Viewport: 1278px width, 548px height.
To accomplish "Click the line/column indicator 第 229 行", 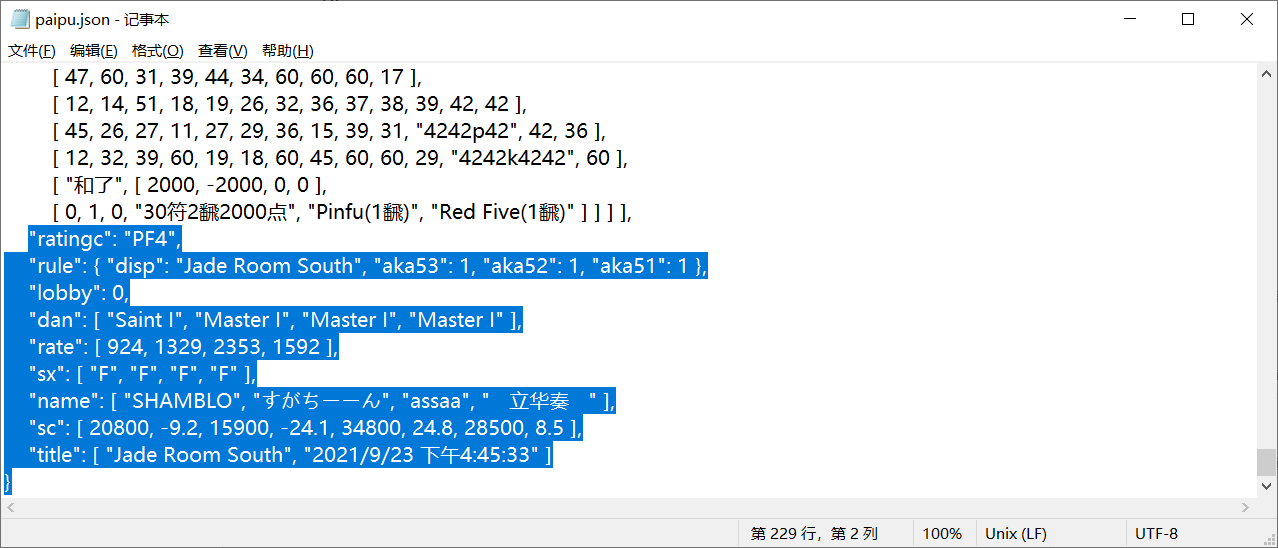I will pyautogui.click(x=817, y=534).
